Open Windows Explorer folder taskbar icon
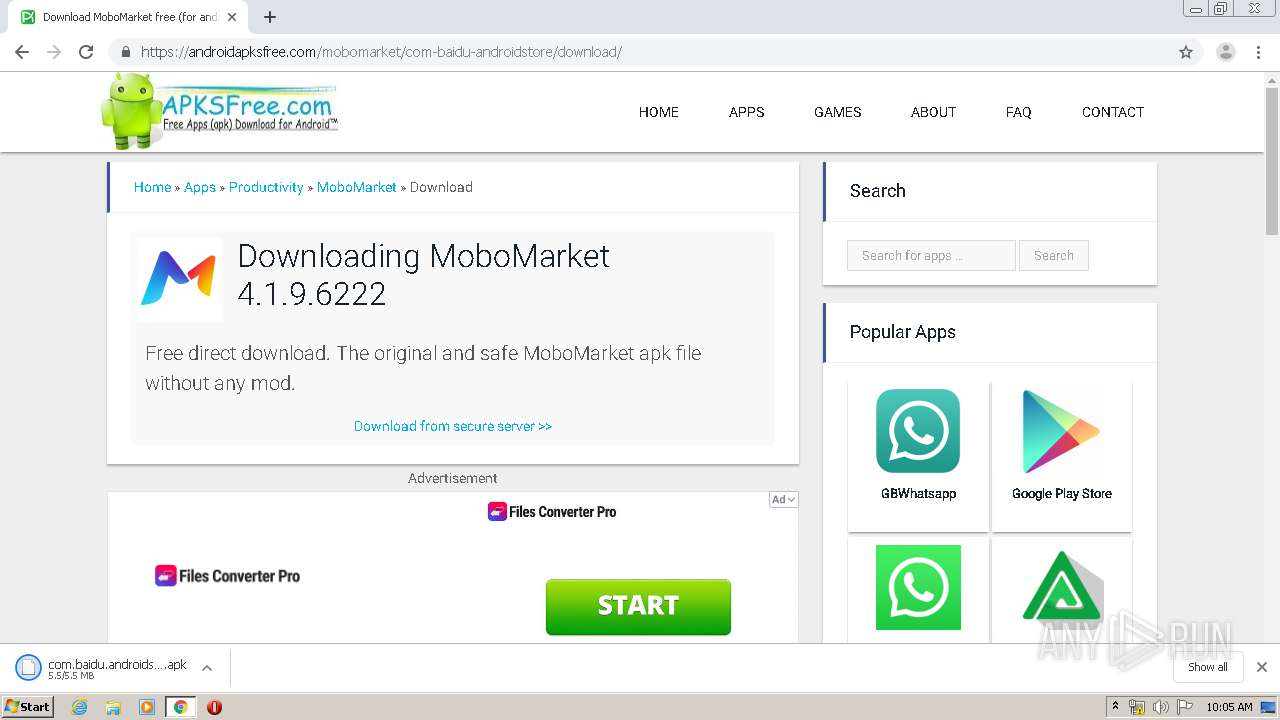Viewport: 1280px width, 720px height. (x=113, y=707)
